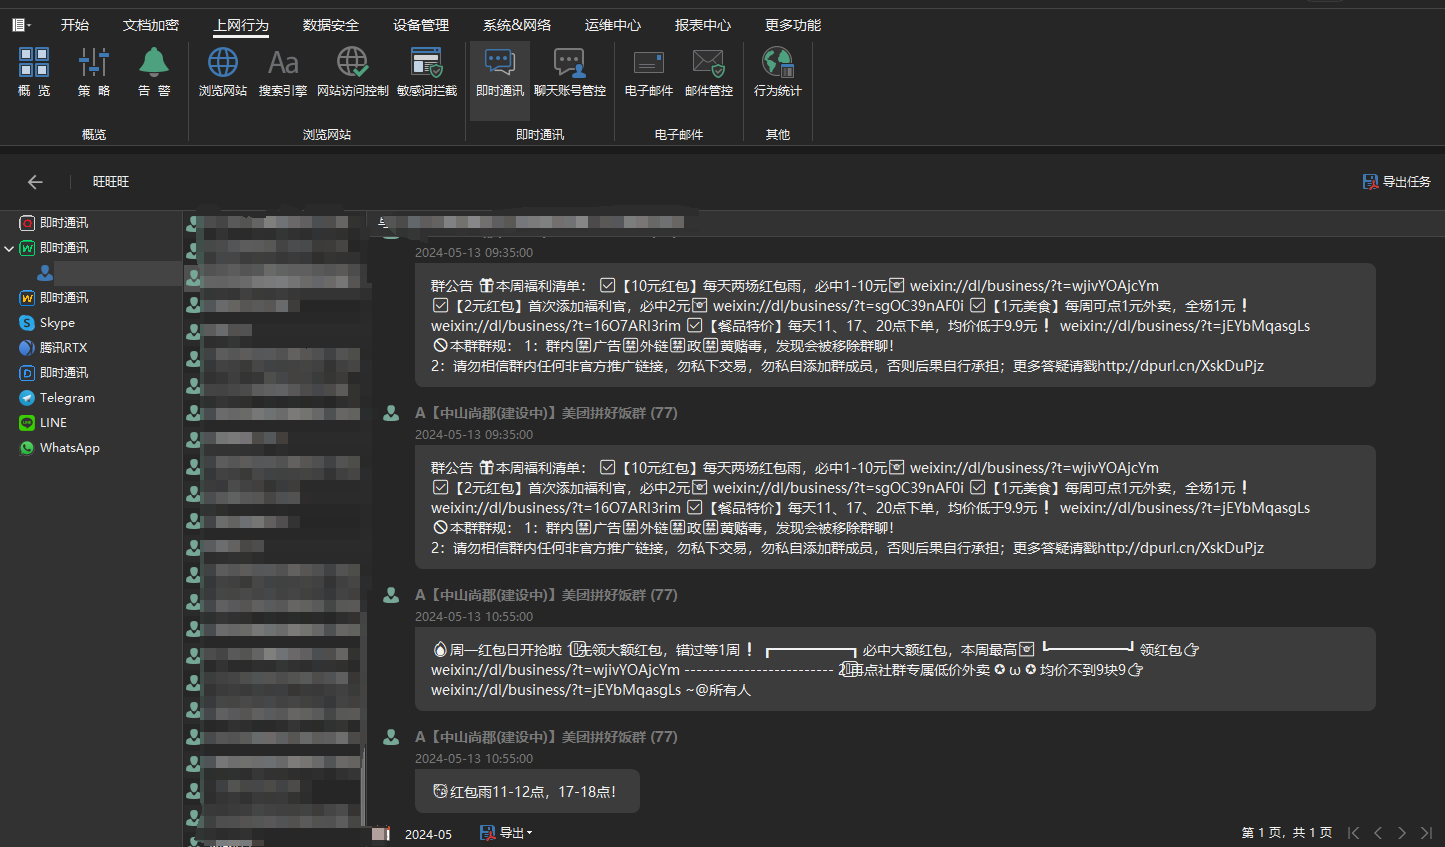Switch to the 系统&网络 tab
Screen dimensions: 1445x847
point(517,25)
